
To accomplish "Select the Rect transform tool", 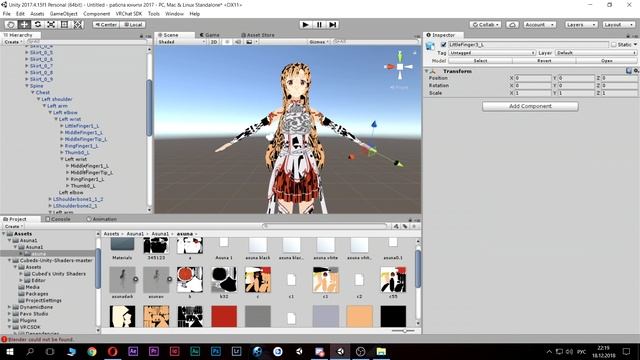I will click(x=64, y=24).
